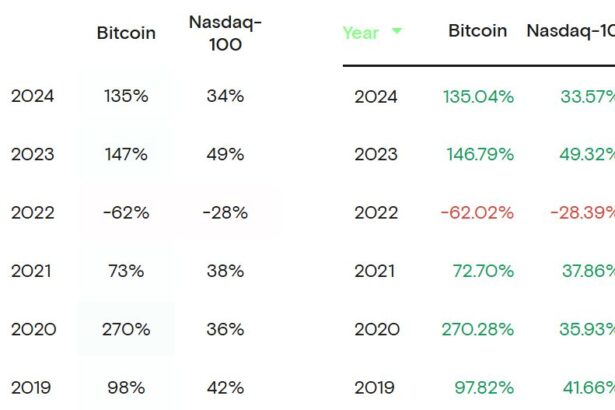The height and width of the screenshot is (410, 615).
Task: Click the 270.28% Bitcoin return
Action: coord(477,329)
